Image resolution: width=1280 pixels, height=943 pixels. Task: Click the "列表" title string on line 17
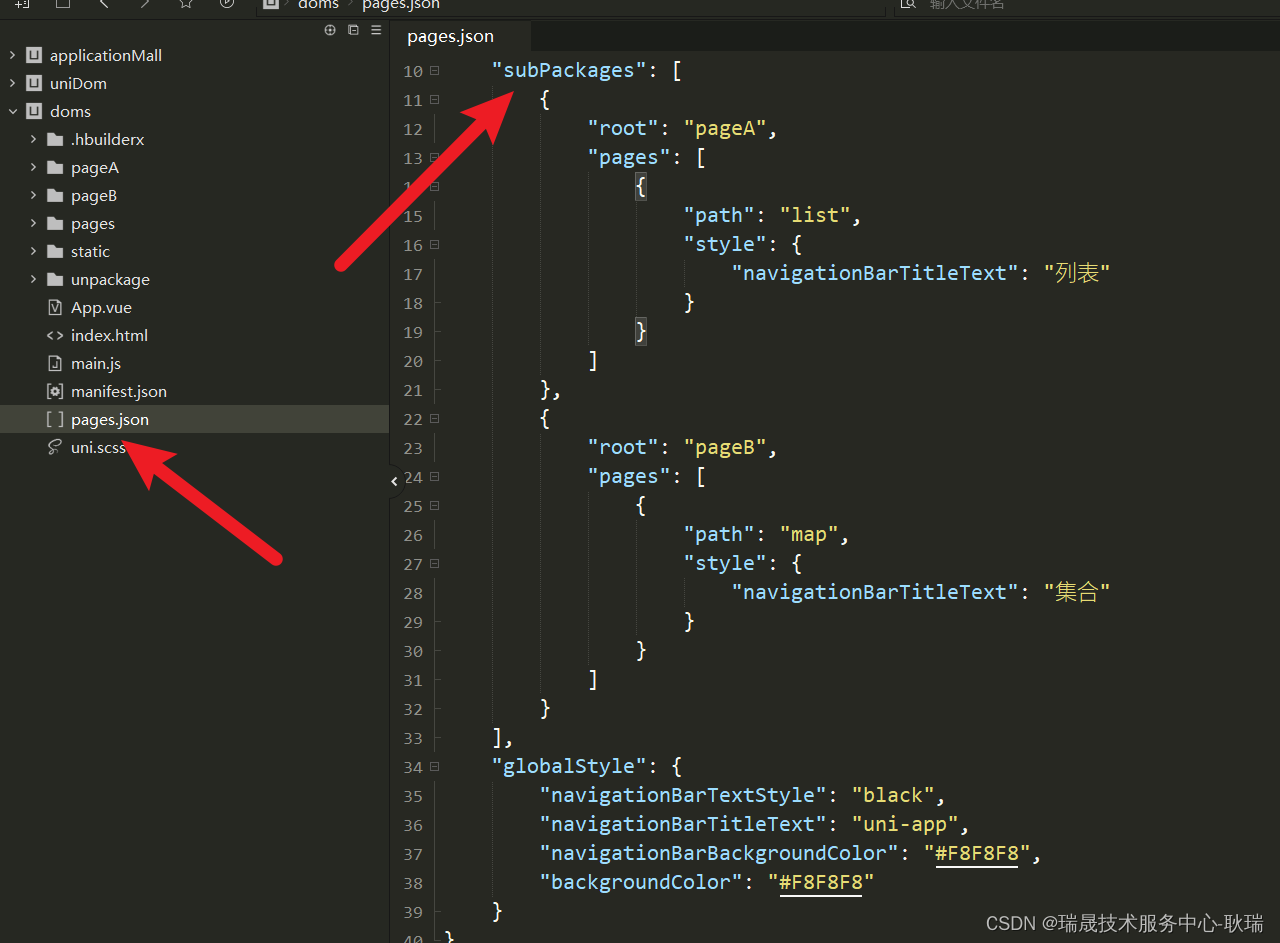pos(1077,274)
